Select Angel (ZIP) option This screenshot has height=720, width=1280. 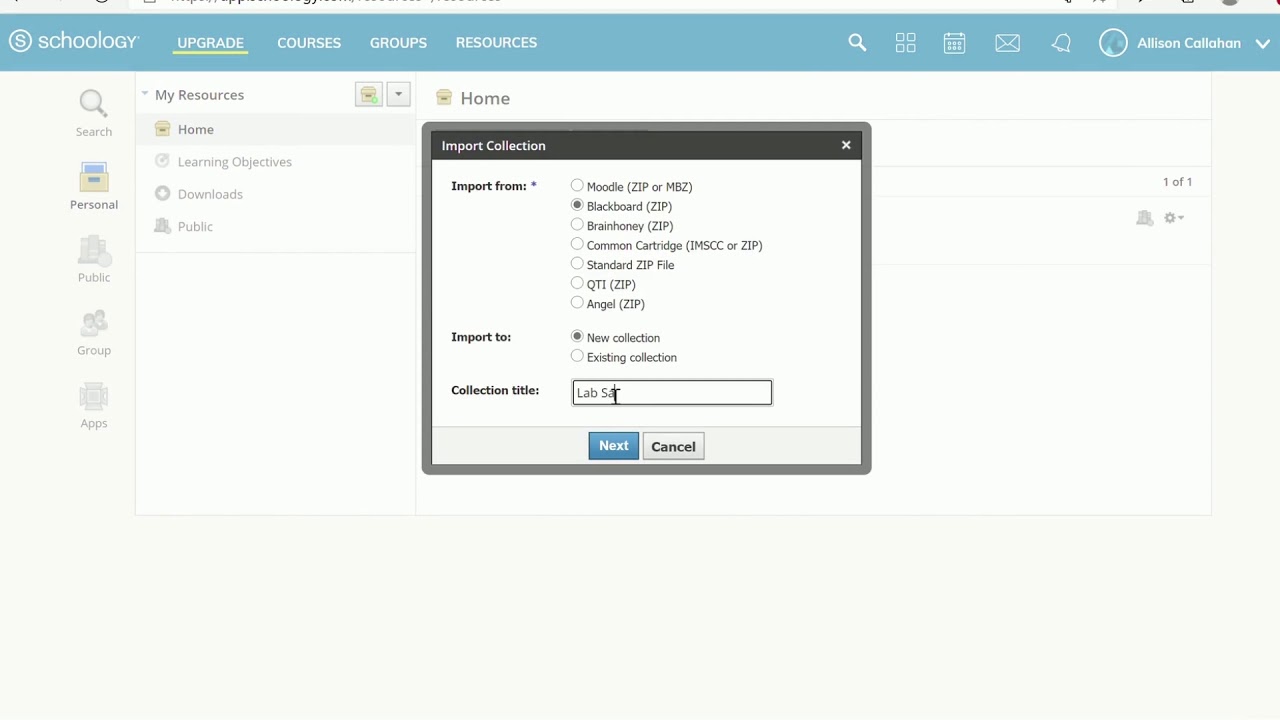tap(577, 303)
